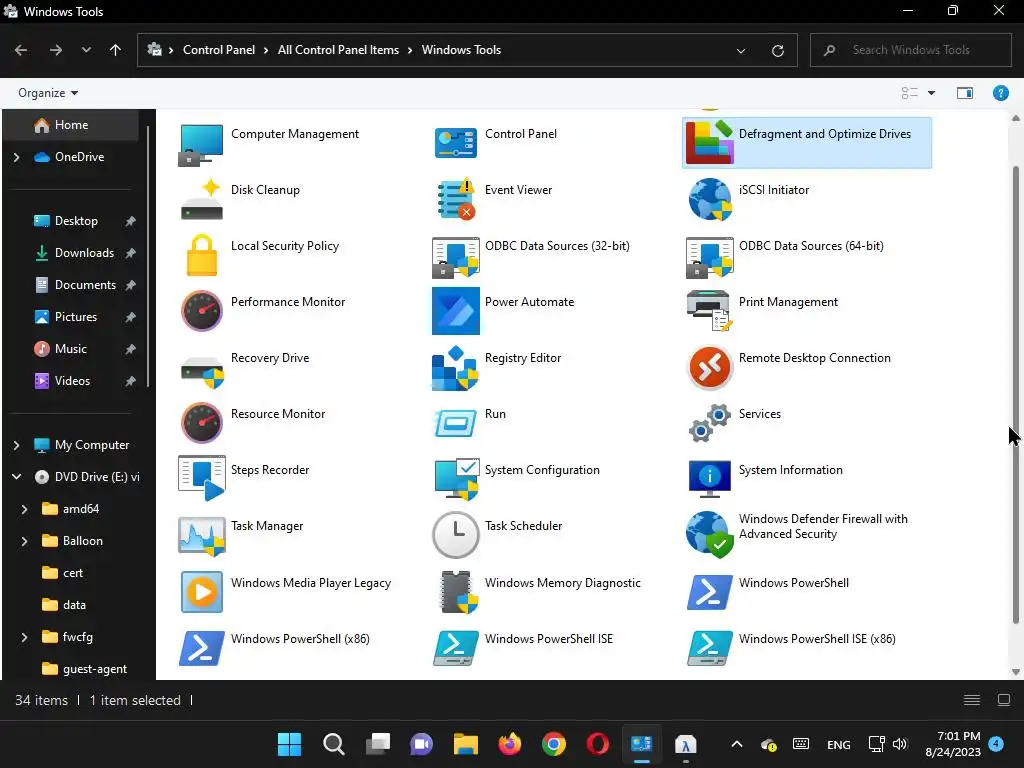Screen dimensions: 1024x768
Task: Open the Resource Monitor gauge icon
Action: pyautogui.click(x=201, y=423)
